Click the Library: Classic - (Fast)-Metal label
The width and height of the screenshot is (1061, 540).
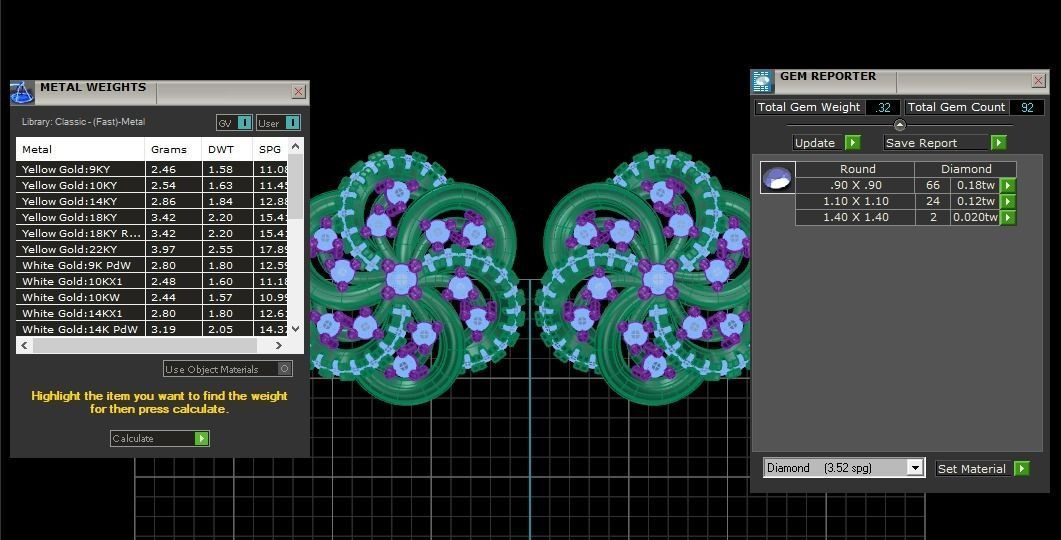(83, 122)
